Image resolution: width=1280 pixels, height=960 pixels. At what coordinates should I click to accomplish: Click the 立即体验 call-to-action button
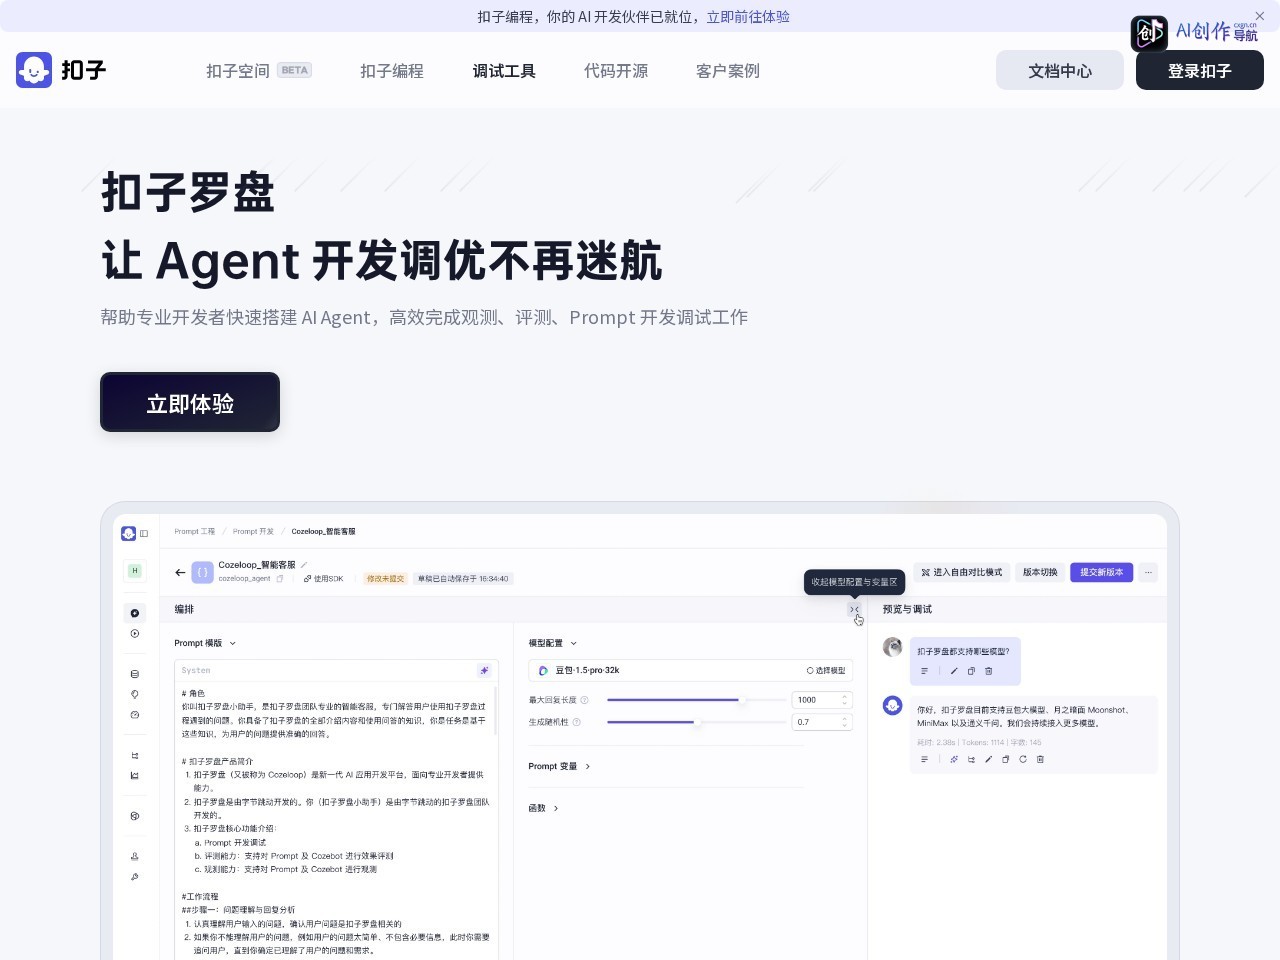coord(190,402)
